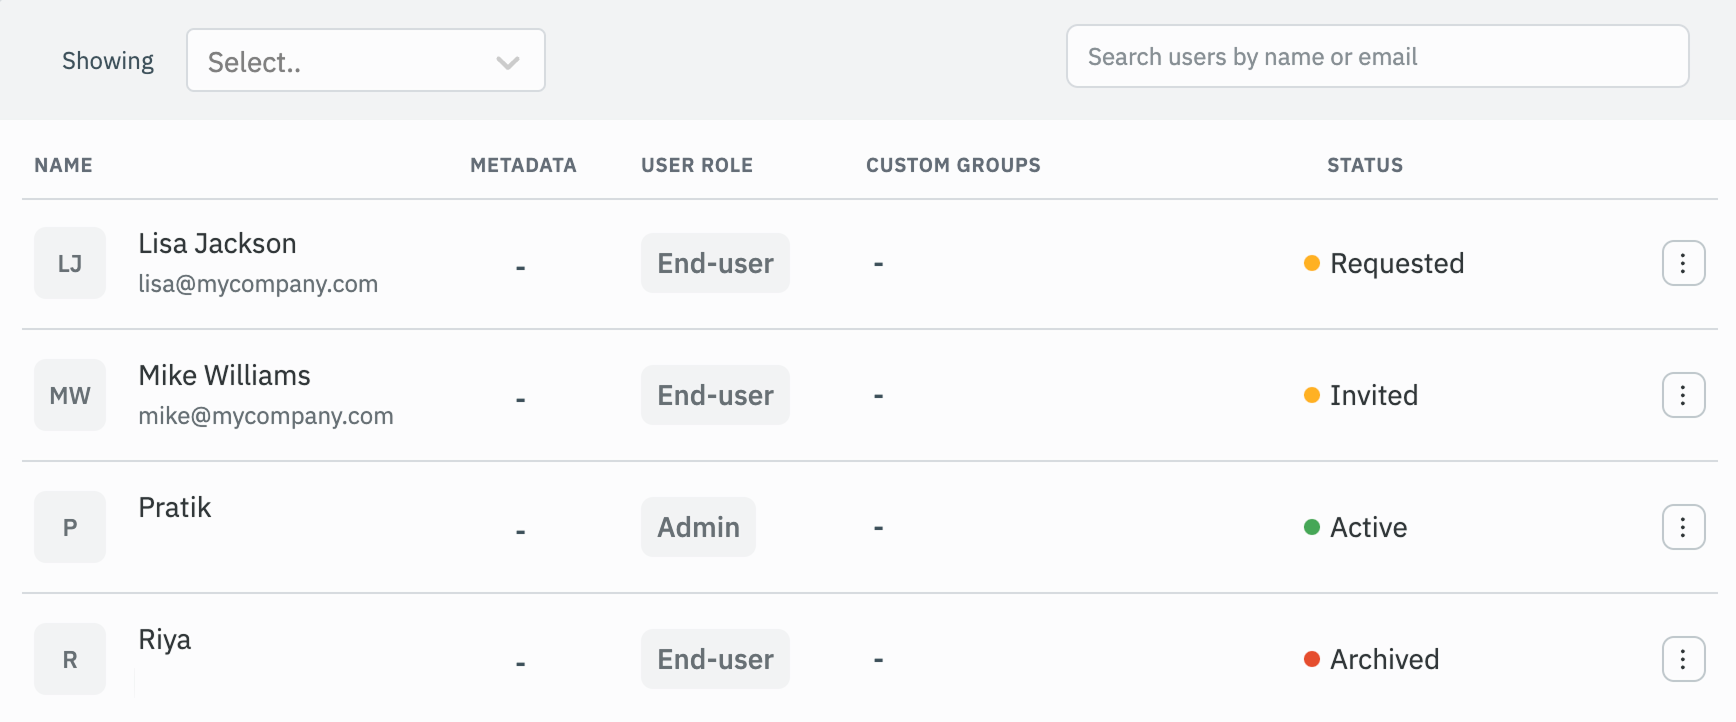The width and height of the screenshot is (1736, 722).
Task: Open the three-dot menu for Mike Williams
Action: click(x=1683, y=395)
